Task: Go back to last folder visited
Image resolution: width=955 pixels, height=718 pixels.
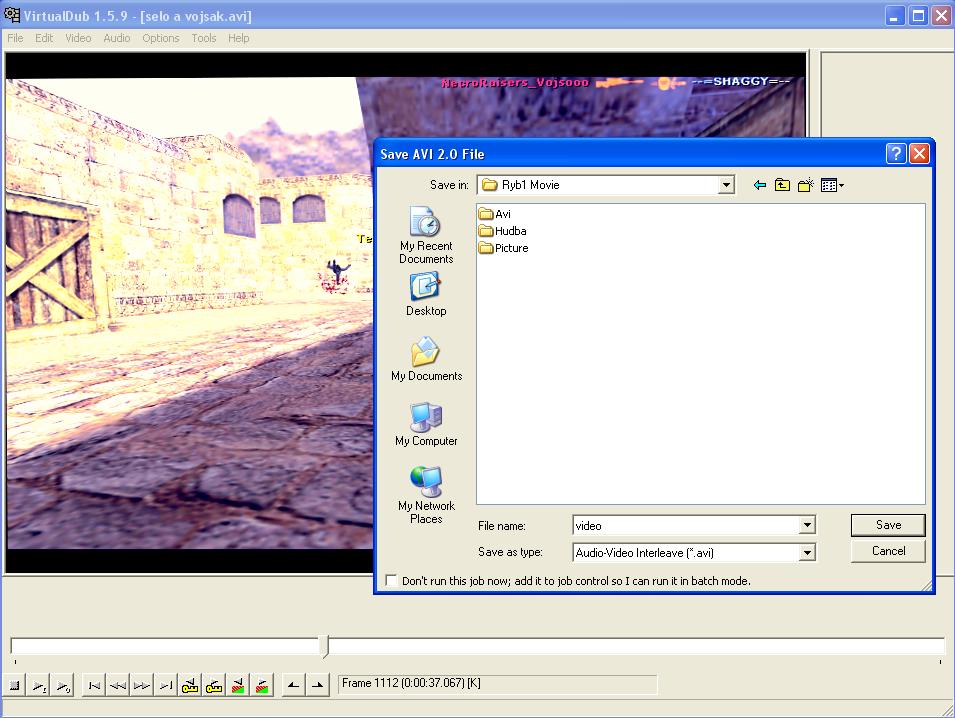Action: tap(759, 185)
